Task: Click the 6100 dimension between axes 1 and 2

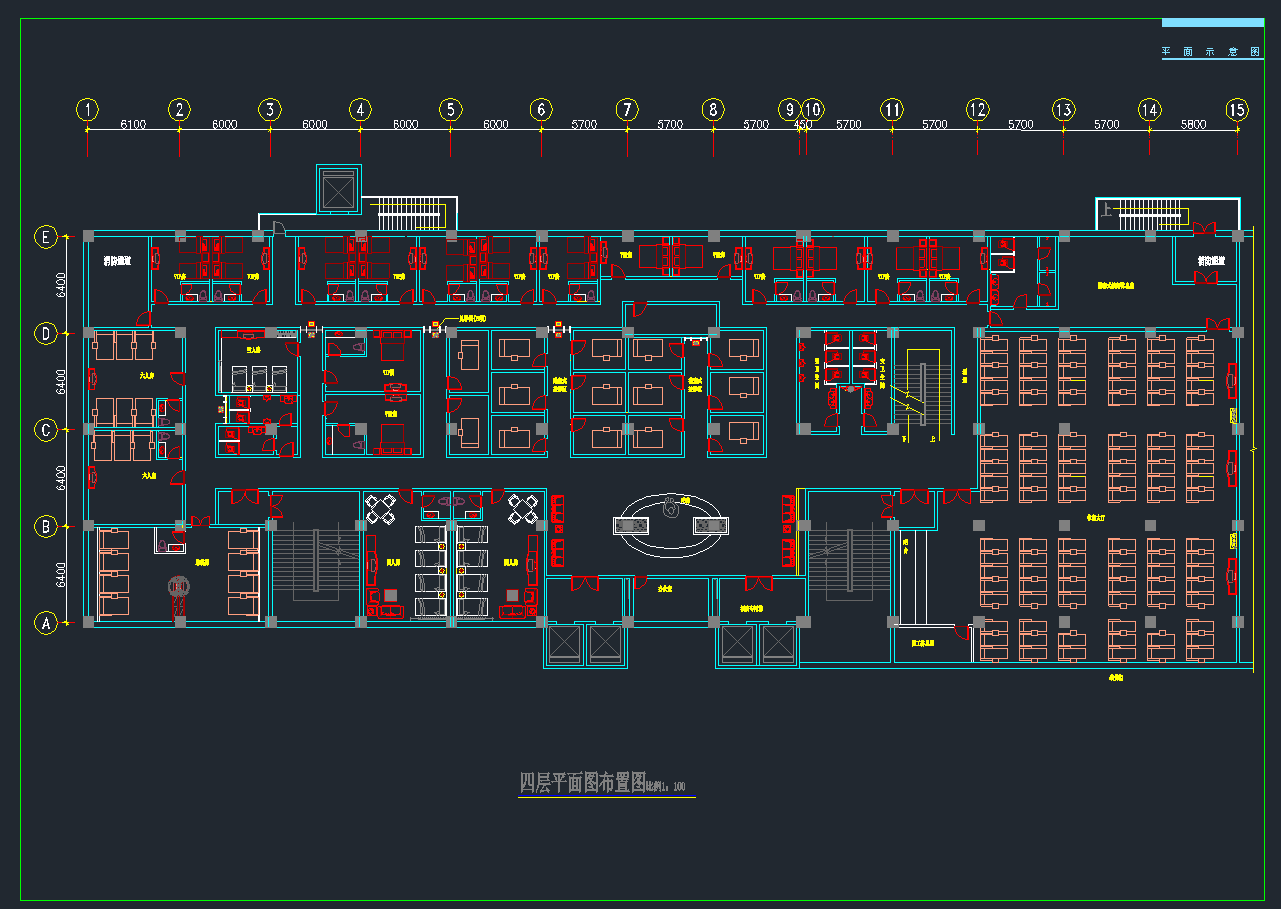Action: 133,125
